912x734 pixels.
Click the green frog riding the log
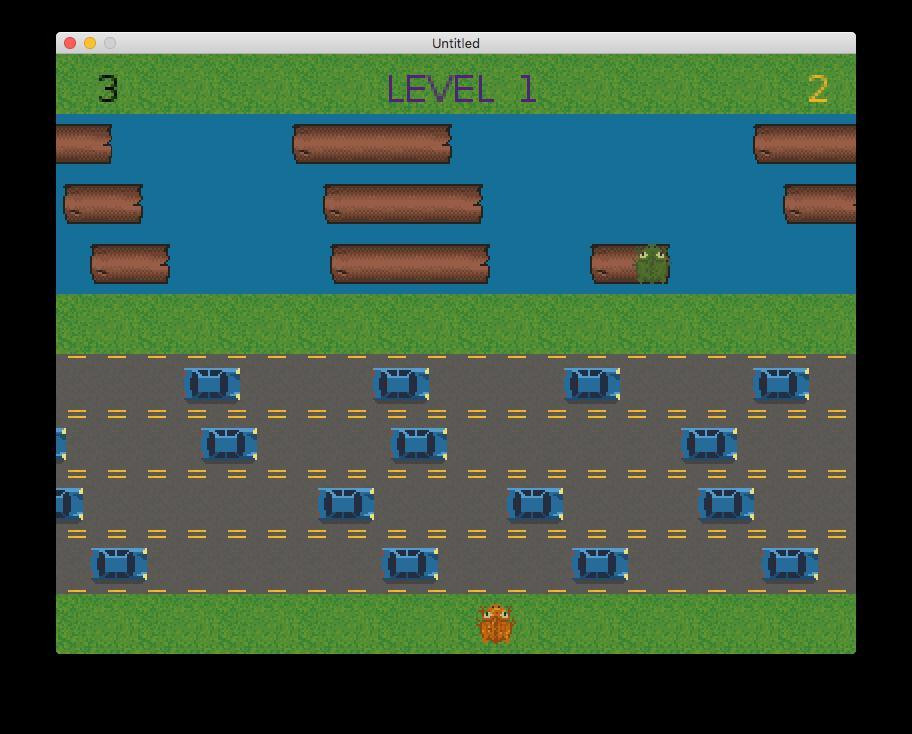point(651,264)
